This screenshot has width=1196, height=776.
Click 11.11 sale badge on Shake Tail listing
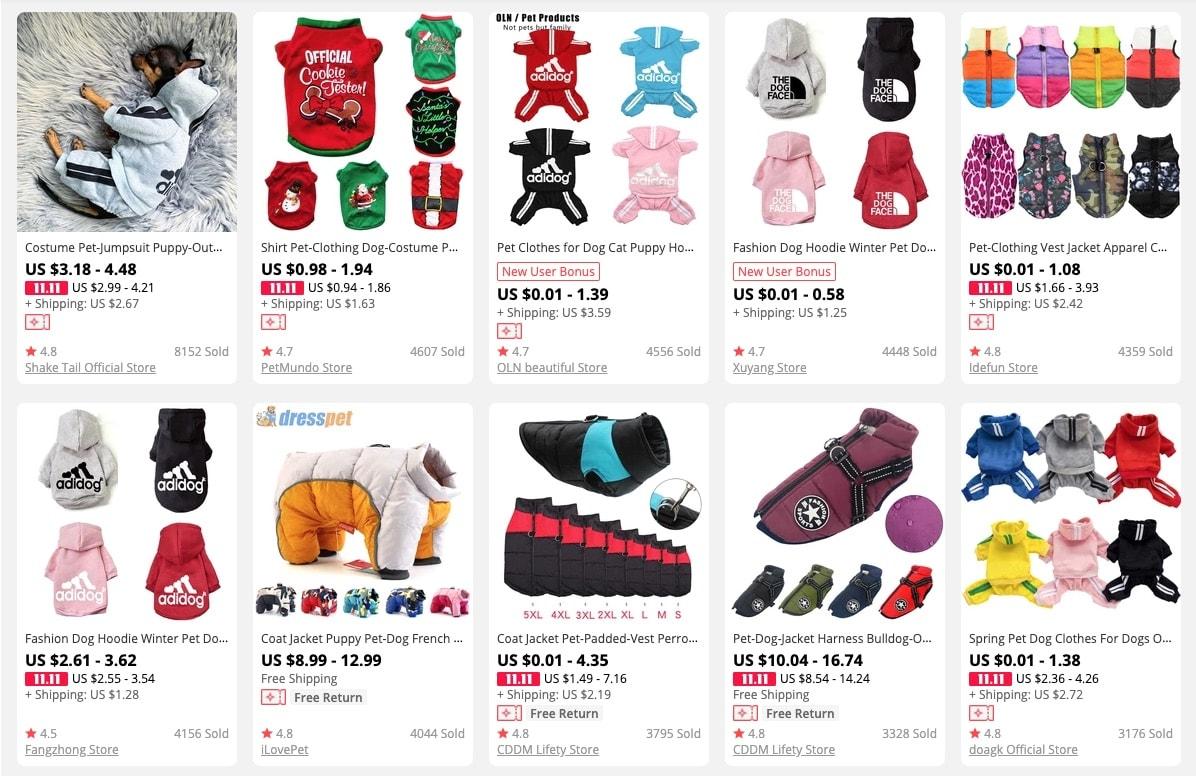click(x=47, y=288)
